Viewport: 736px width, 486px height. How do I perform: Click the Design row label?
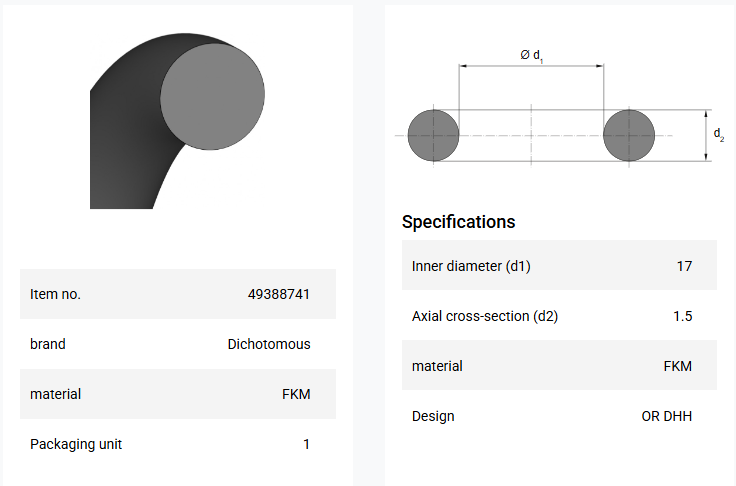point(433,417)
